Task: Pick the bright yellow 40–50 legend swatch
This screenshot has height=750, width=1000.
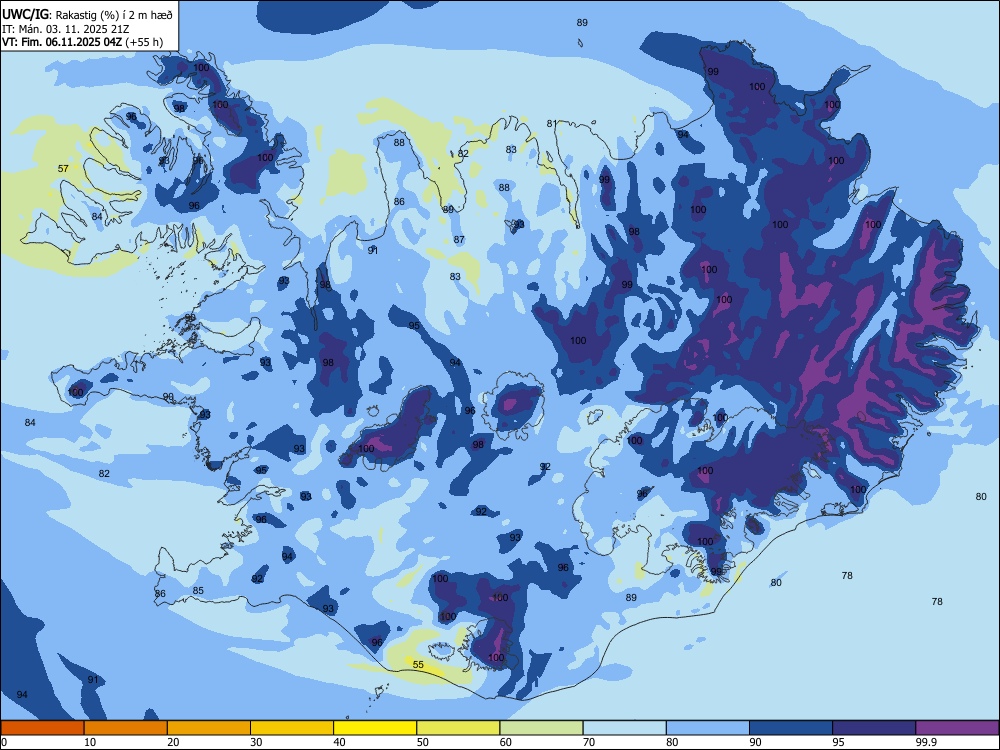Action: click(375, 728)
